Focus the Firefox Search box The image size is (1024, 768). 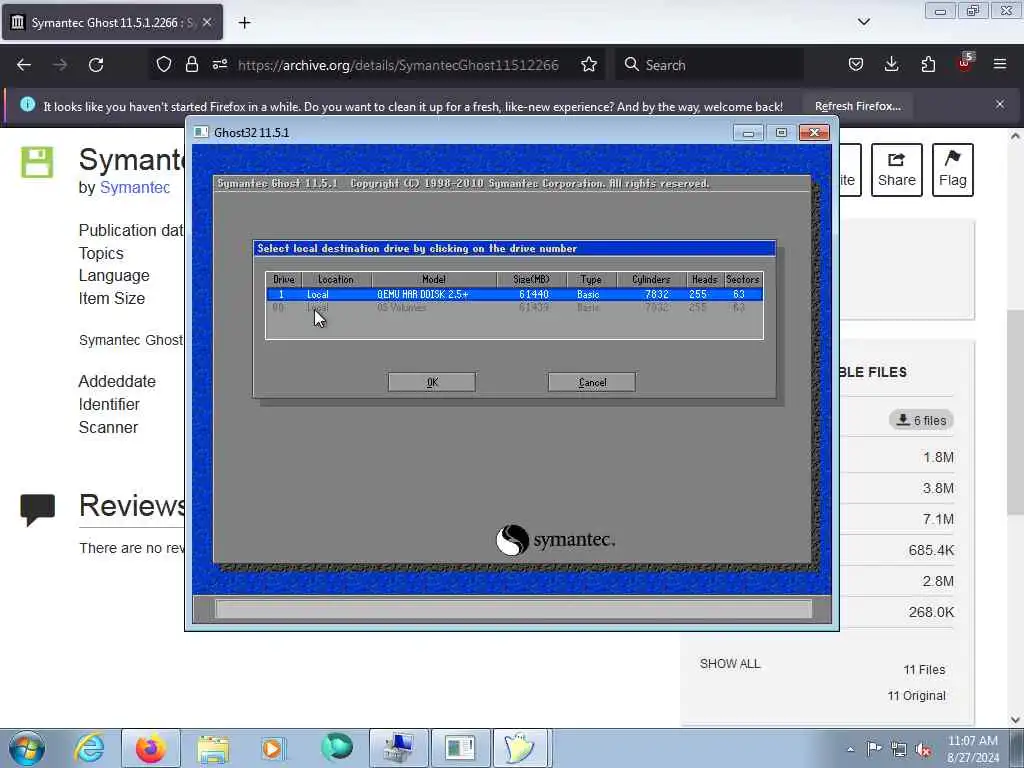(x=709, y=65)
